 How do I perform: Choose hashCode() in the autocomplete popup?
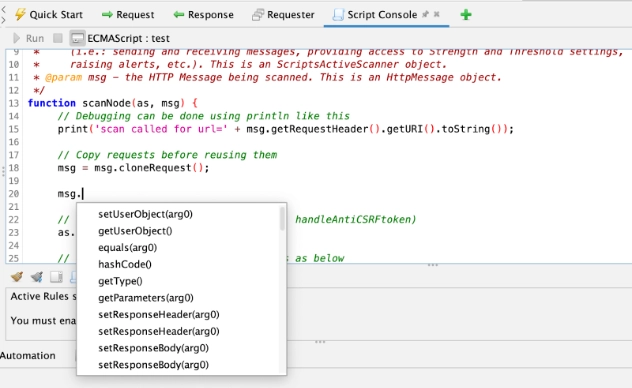125,264
